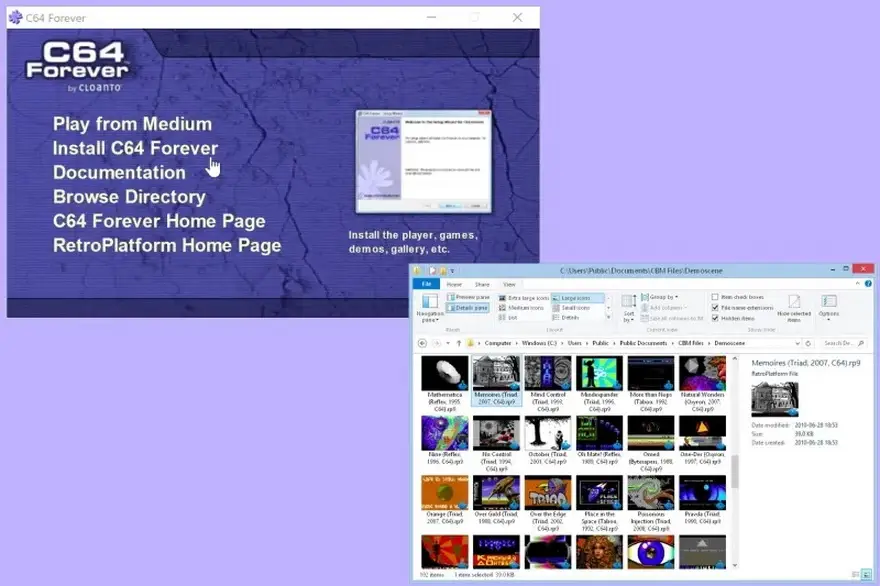Click CBM Files in the address breadcrumb
This screenshot has width=880, height=586.
(x=690, y=343)
